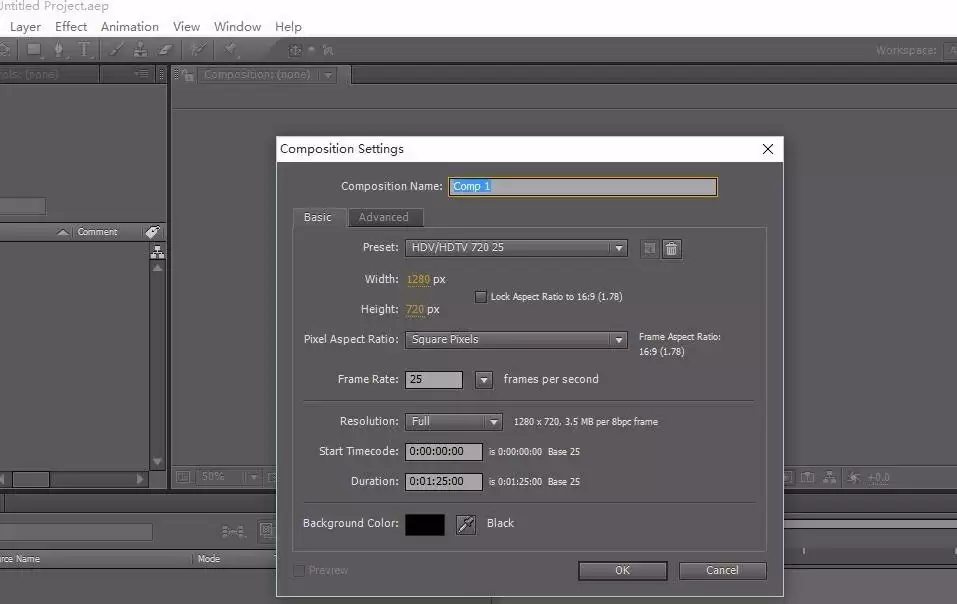
Task: Click the Project panel horizontal scrollbar thumb
Action: coord(31,480)
